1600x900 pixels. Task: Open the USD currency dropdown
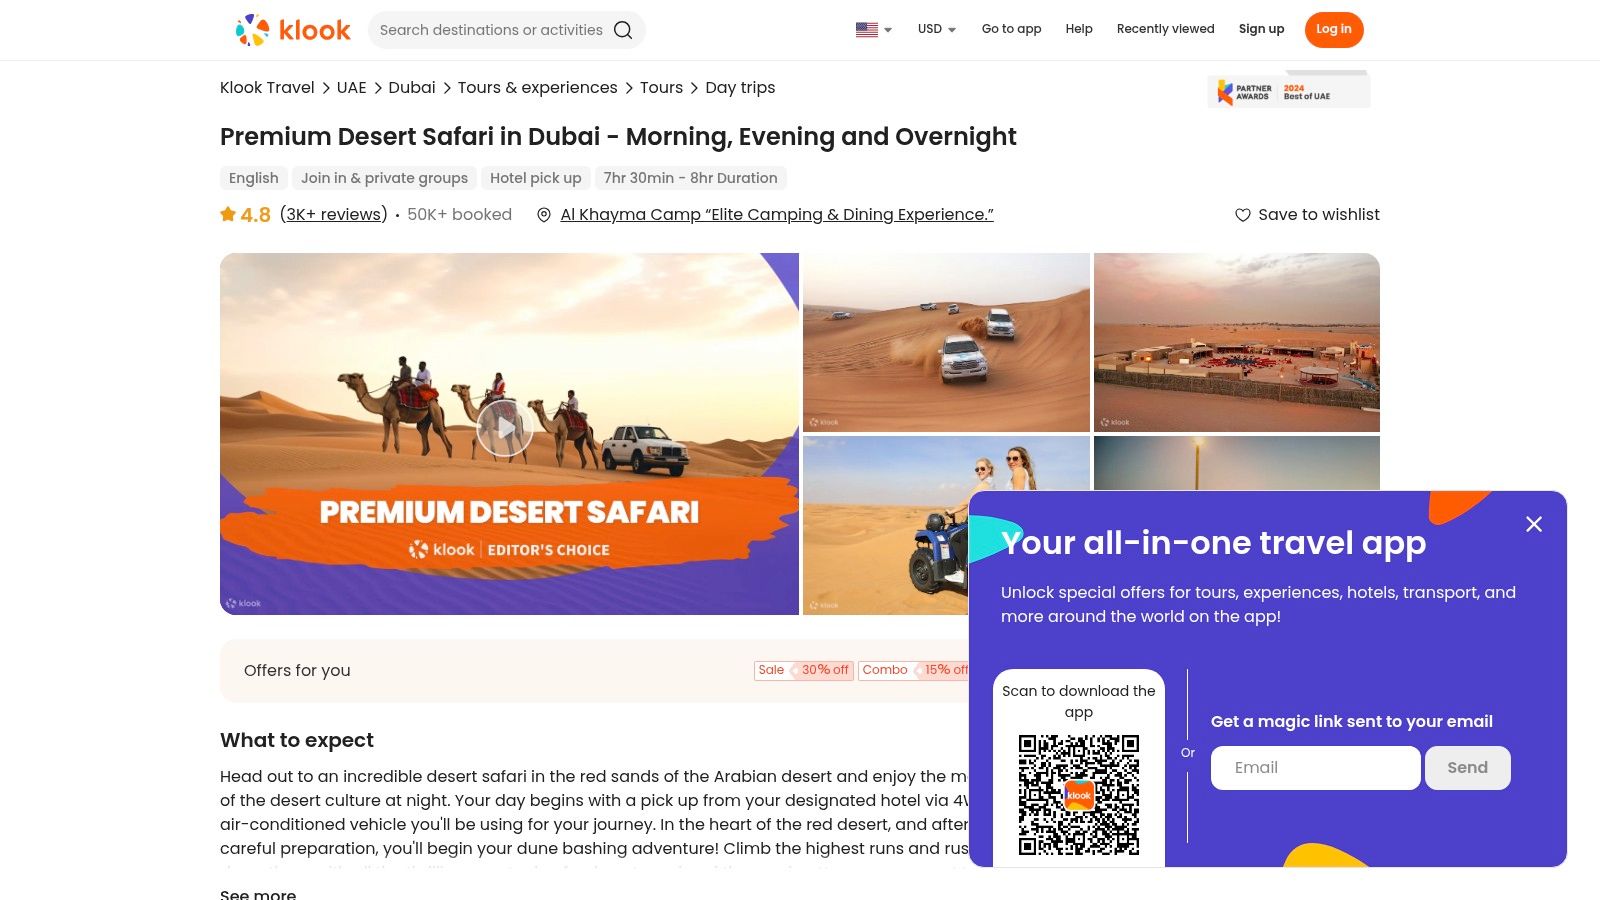click(x=937, y=29)
